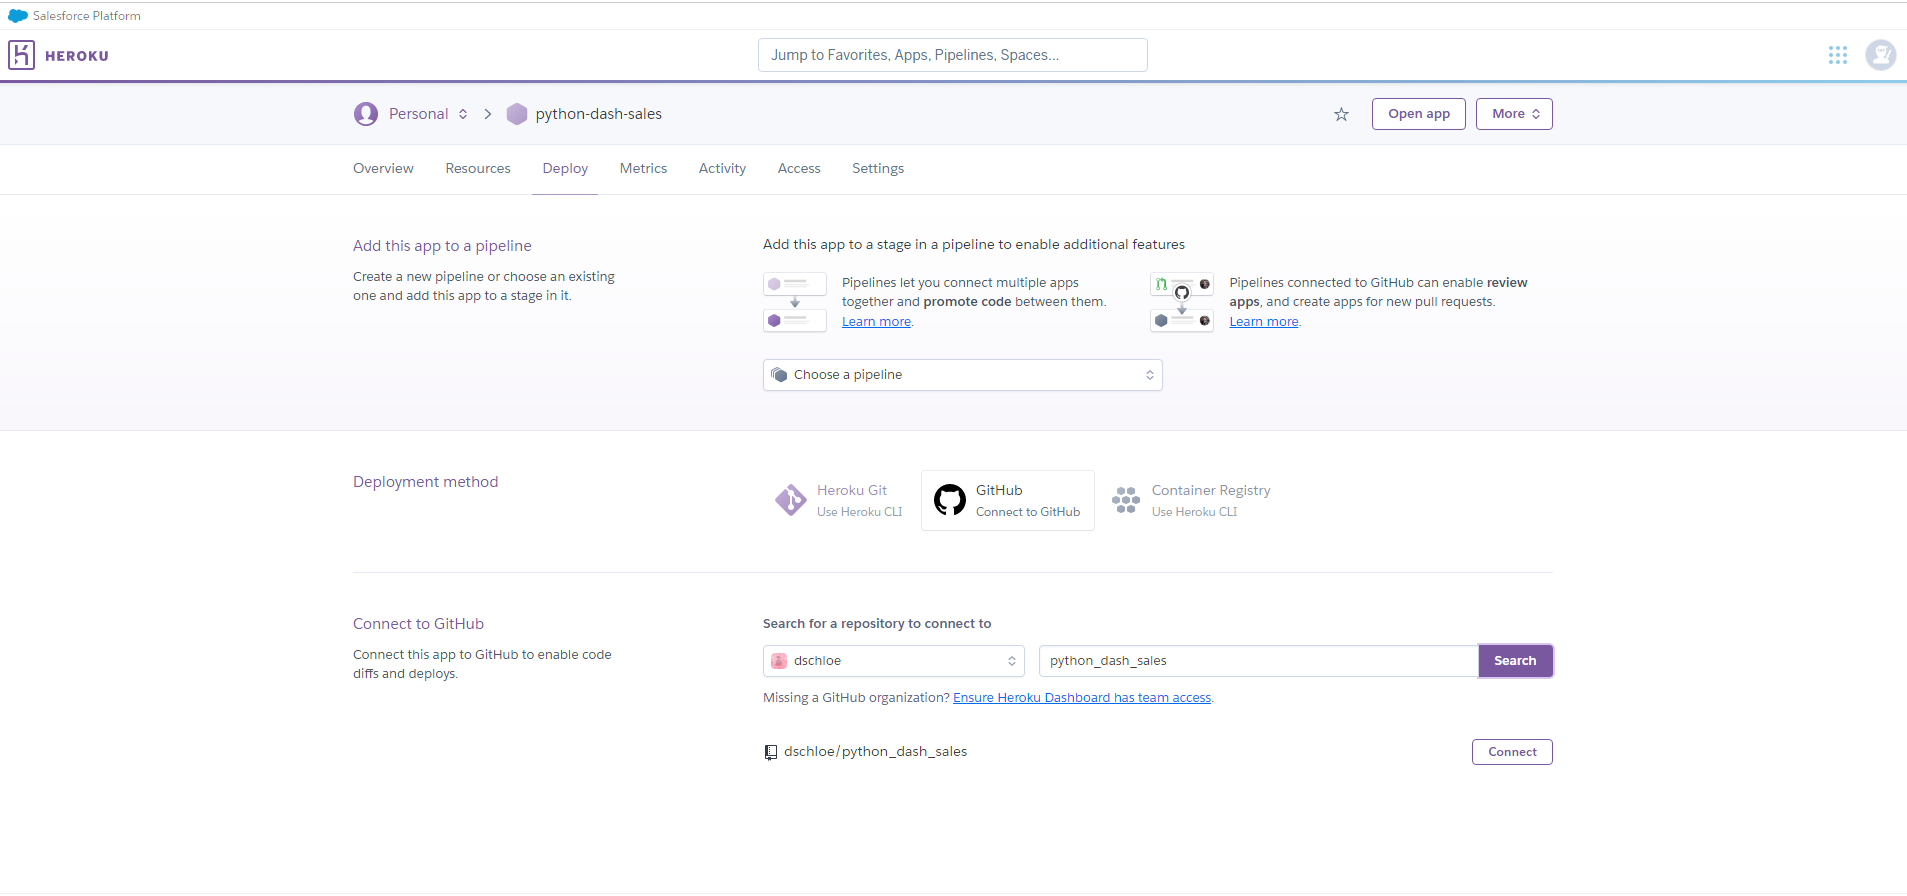Click the Add this app to a pipeline heading
Screen dimensions: 1907x896
tap(442, 246)
